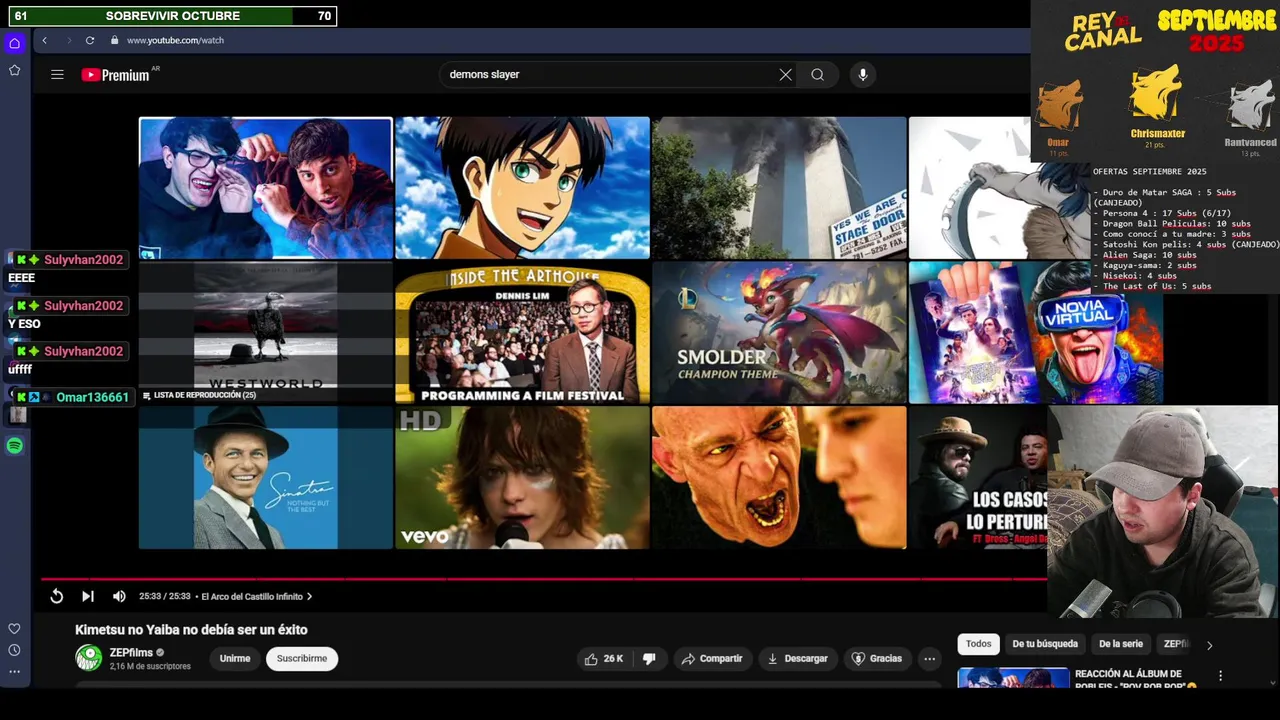This screenshot has width=1280, height=720.
Task: Open the star bookmarks icon in sidebar
Action: point(14,70)
